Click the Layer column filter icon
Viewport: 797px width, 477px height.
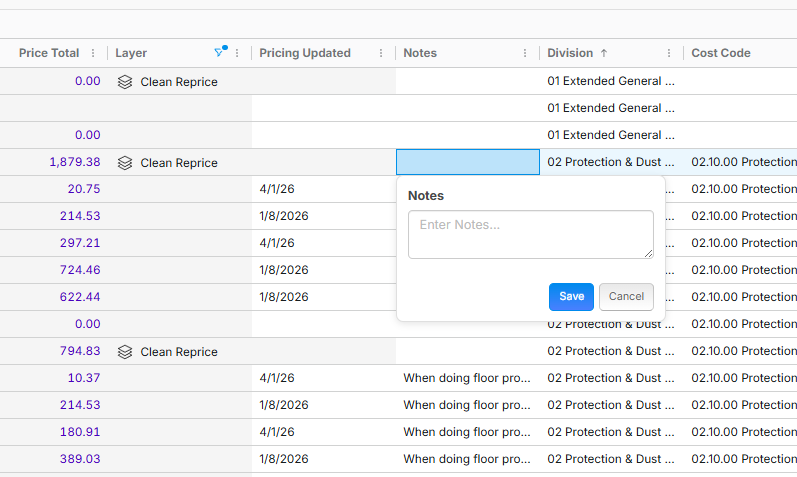coord(220,53)
